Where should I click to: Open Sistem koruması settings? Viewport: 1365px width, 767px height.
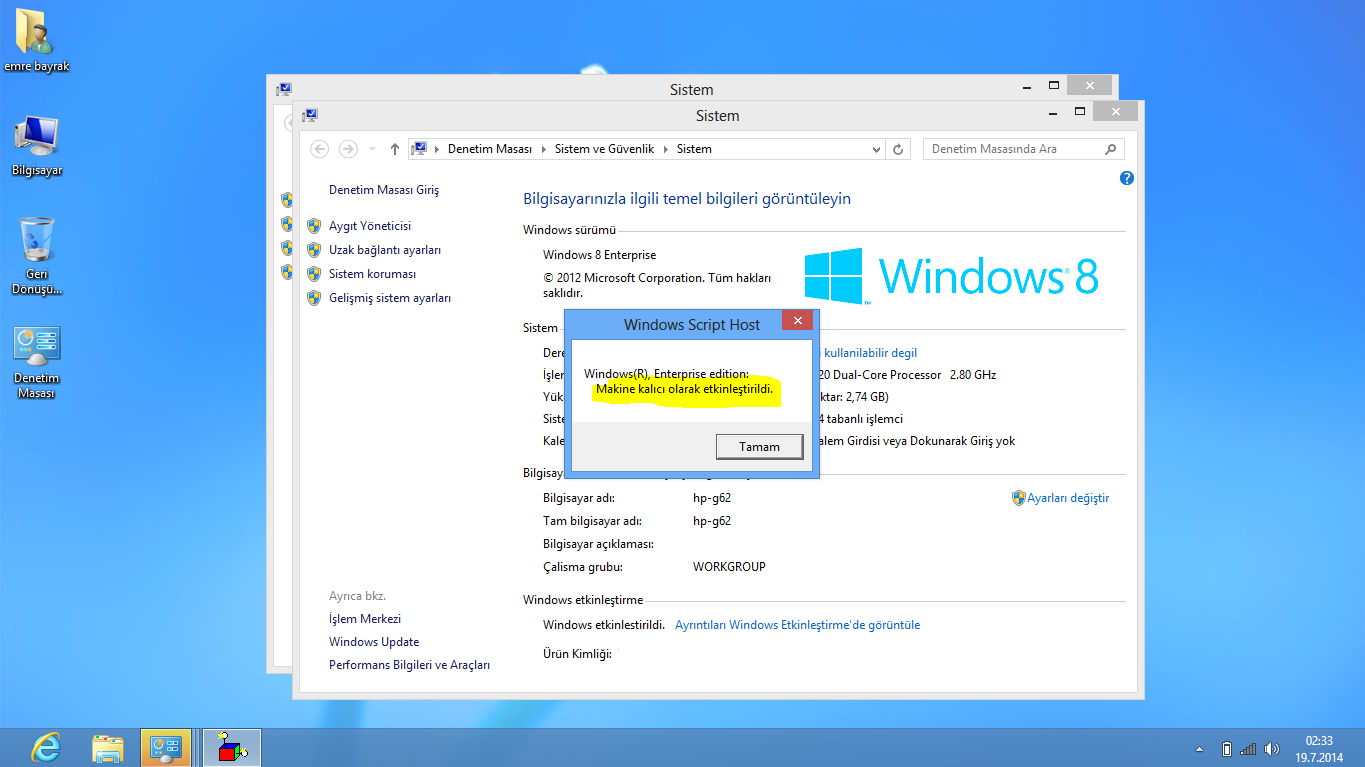372,274
